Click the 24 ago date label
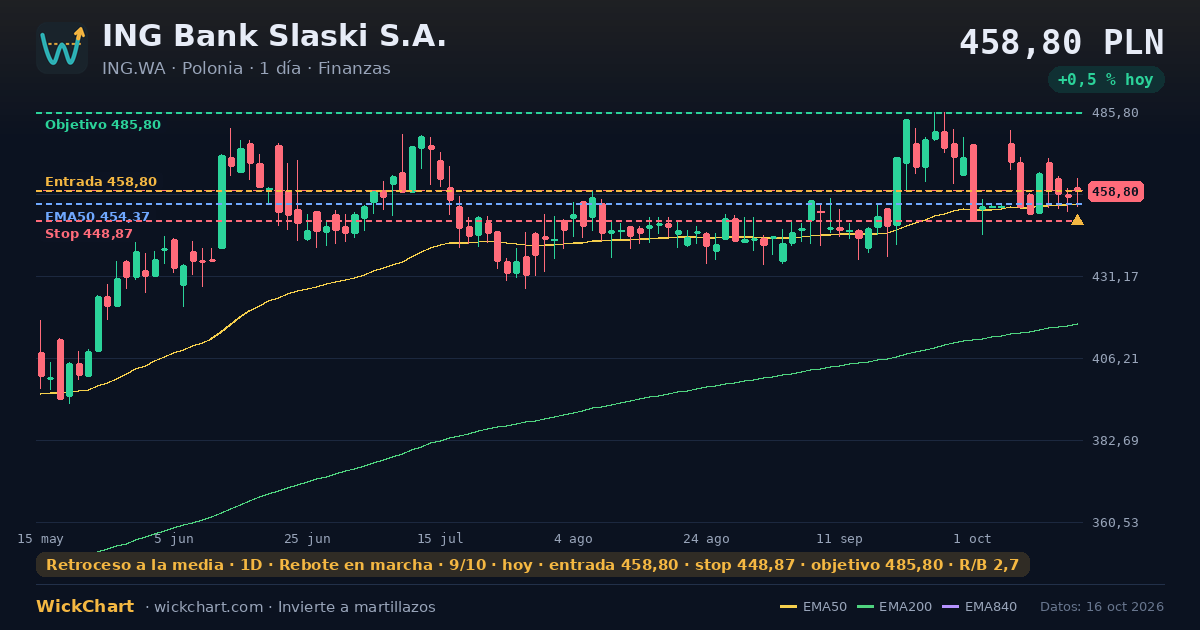The height and width of the screenshot is (630, 1200). (x=706, y=538)
